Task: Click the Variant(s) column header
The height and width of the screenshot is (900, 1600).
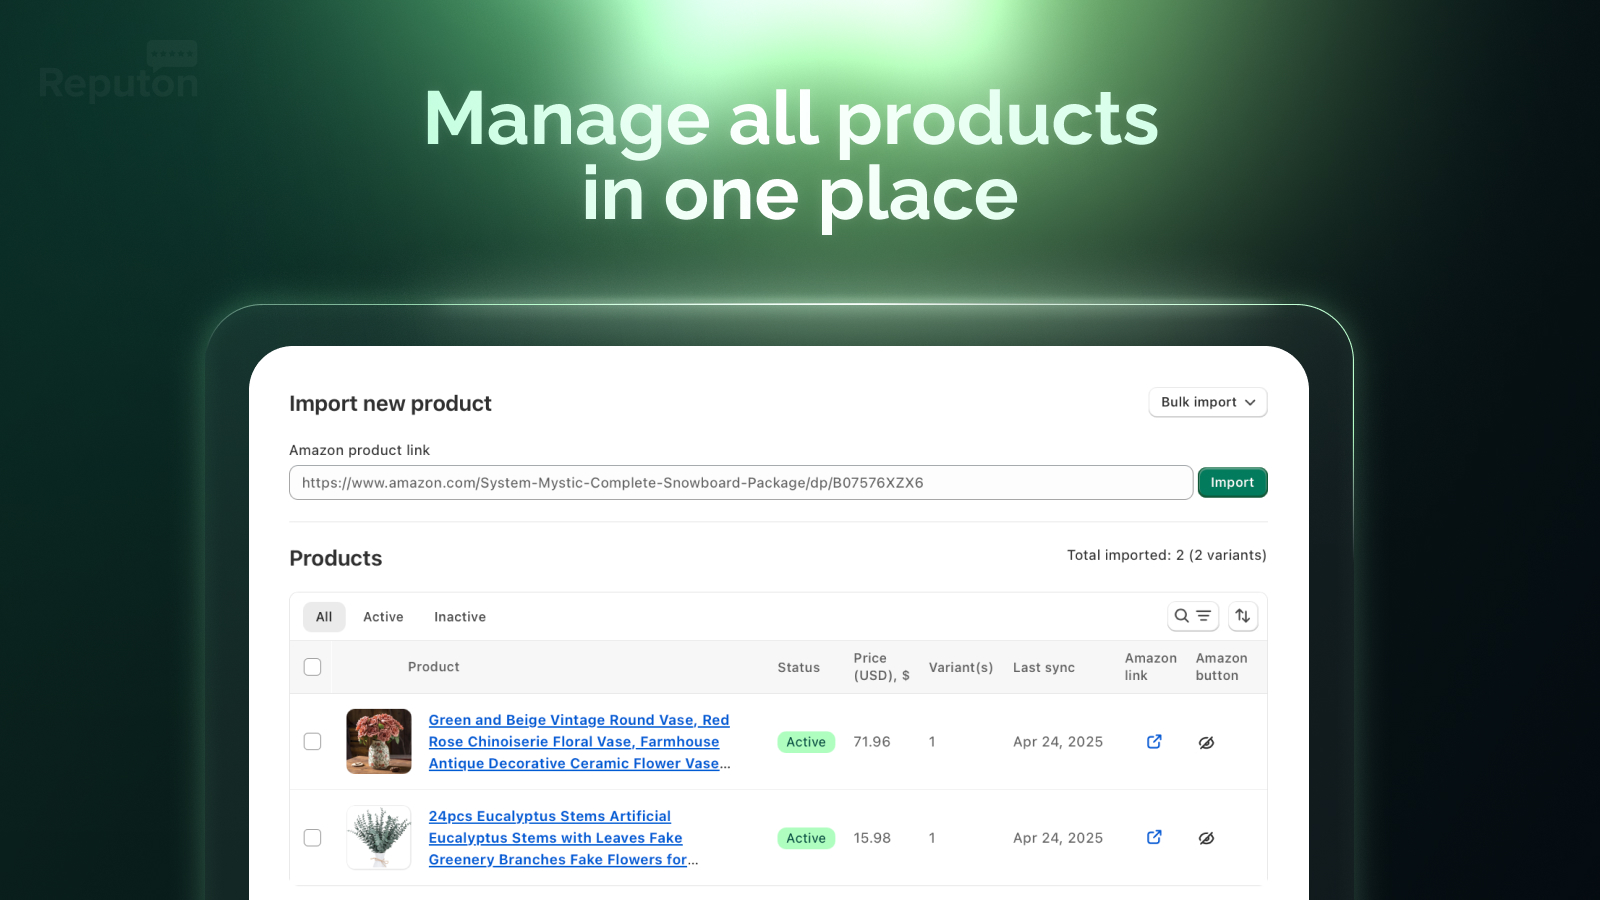Action: pyautogui.click(x=961, y=667)
